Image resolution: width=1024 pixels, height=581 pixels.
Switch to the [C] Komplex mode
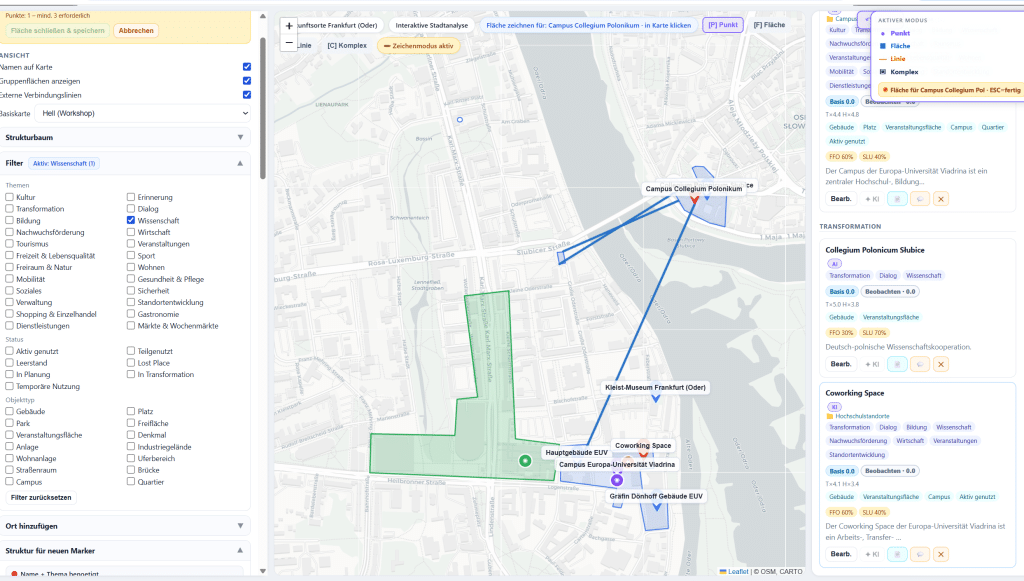click(x=347, y=46)
